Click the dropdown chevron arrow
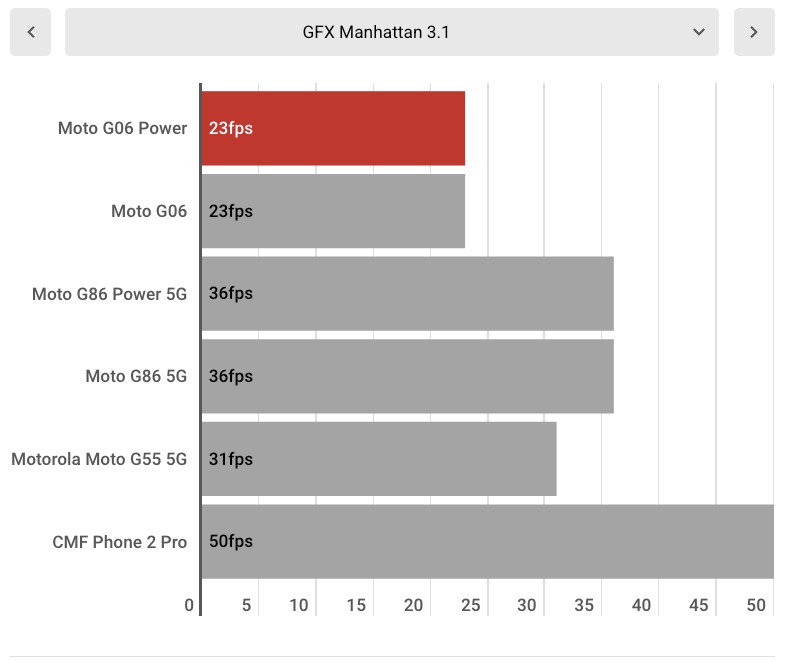Screen dimensions: 790x662 coord(699,32)
